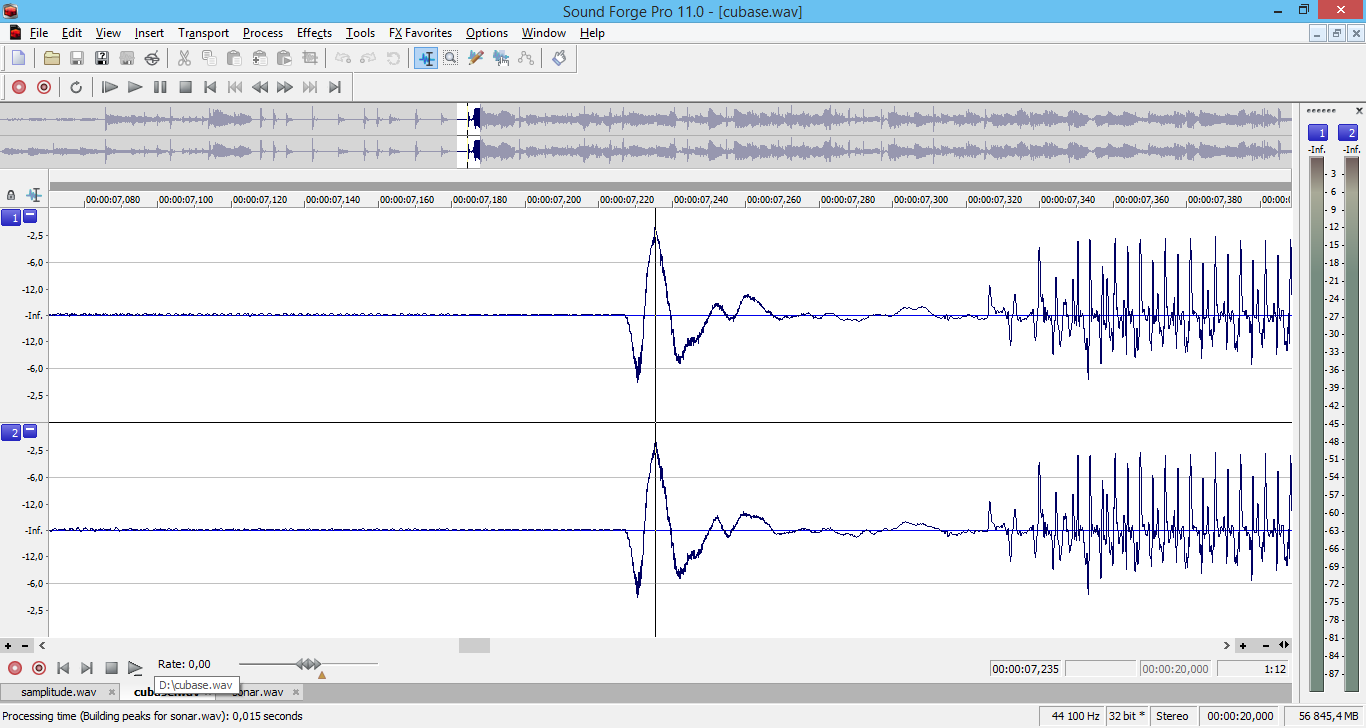1366x728 pixels.
Task: Select the Magnify tool
Action: pos(451,58)
